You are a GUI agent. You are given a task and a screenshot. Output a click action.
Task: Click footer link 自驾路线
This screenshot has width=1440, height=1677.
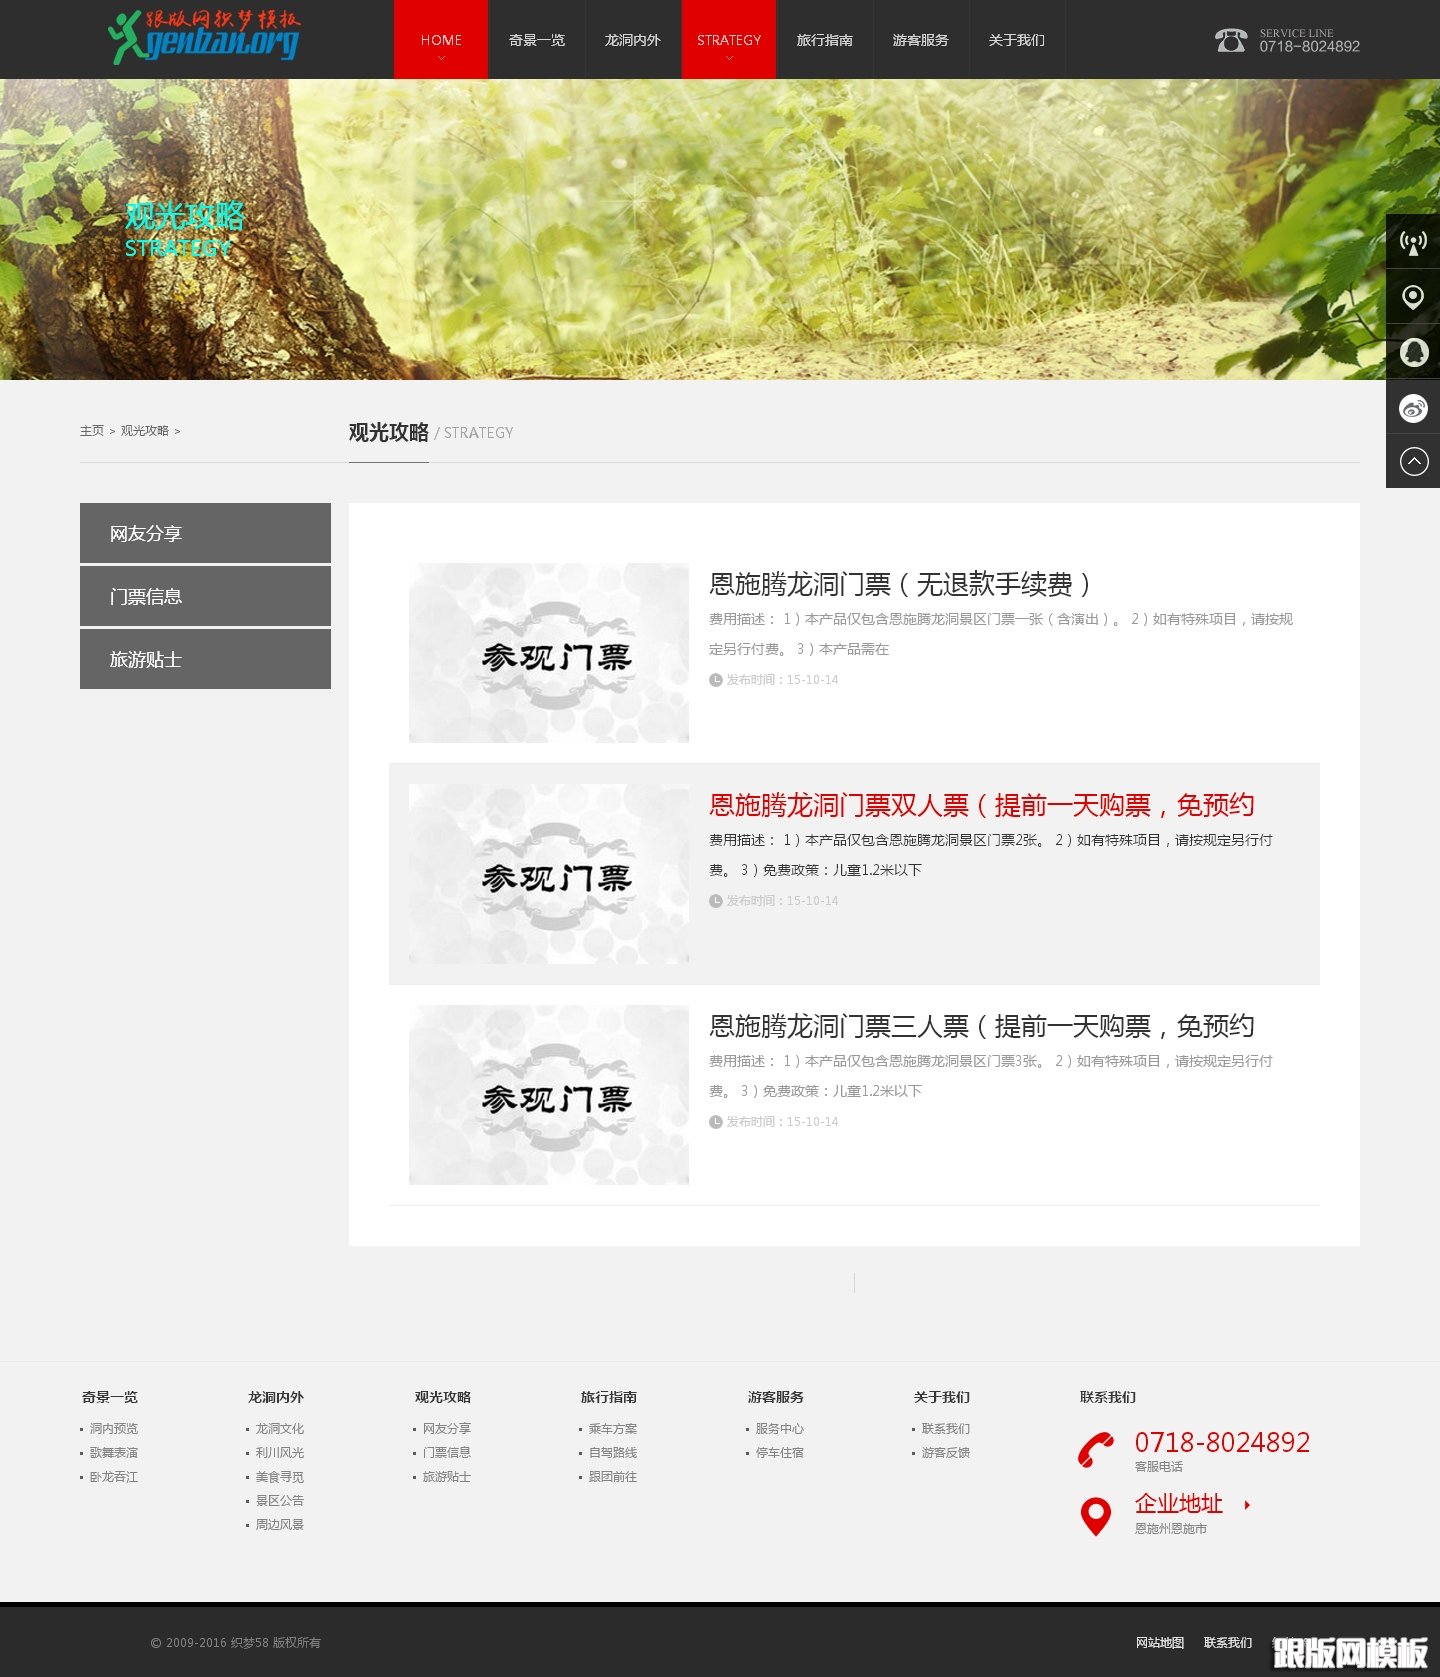click(x=613, y=1453)
